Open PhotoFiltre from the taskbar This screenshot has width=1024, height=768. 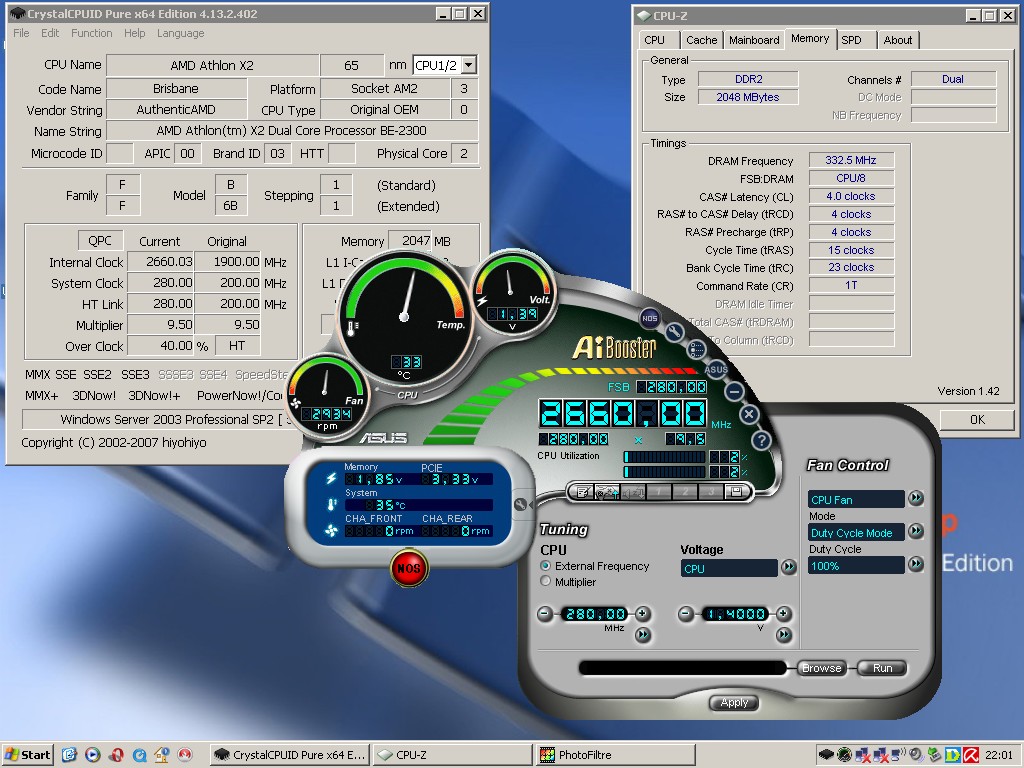point(615,755)
